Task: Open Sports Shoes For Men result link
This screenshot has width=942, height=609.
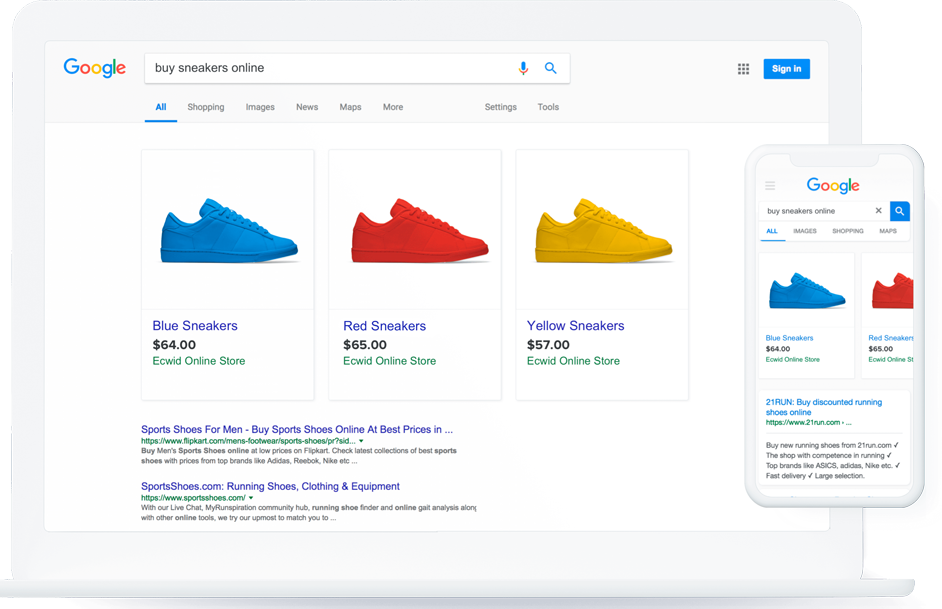Action: coord(297,429)
